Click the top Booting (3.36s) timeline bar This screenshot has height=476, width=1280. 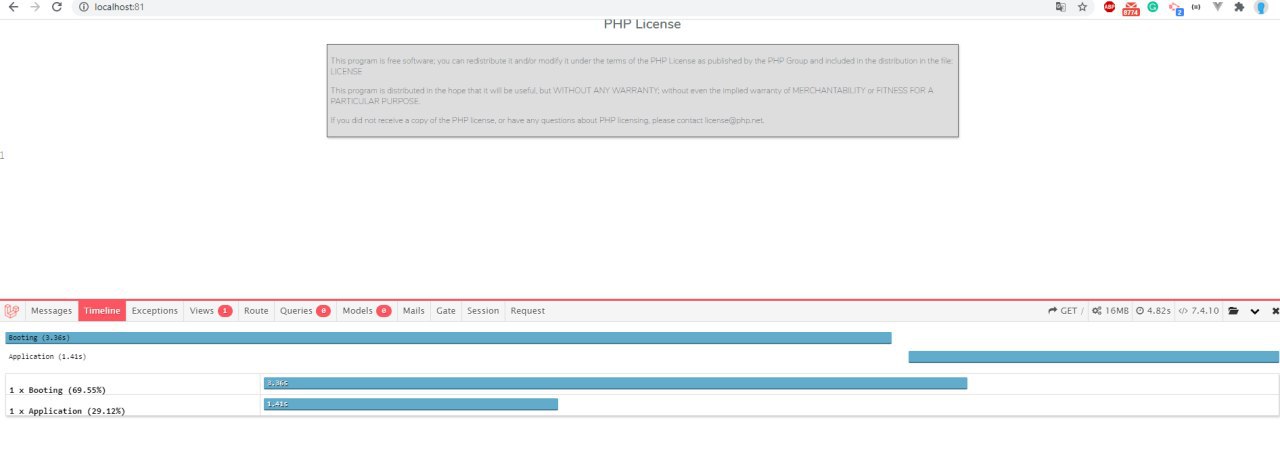448,338
